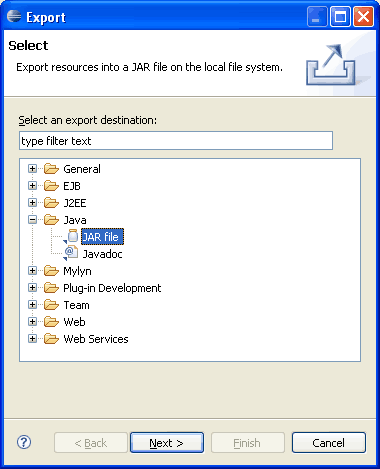Click the type filter text field
The height and width of the screenshot is (469, 380).
pos(176,141)
